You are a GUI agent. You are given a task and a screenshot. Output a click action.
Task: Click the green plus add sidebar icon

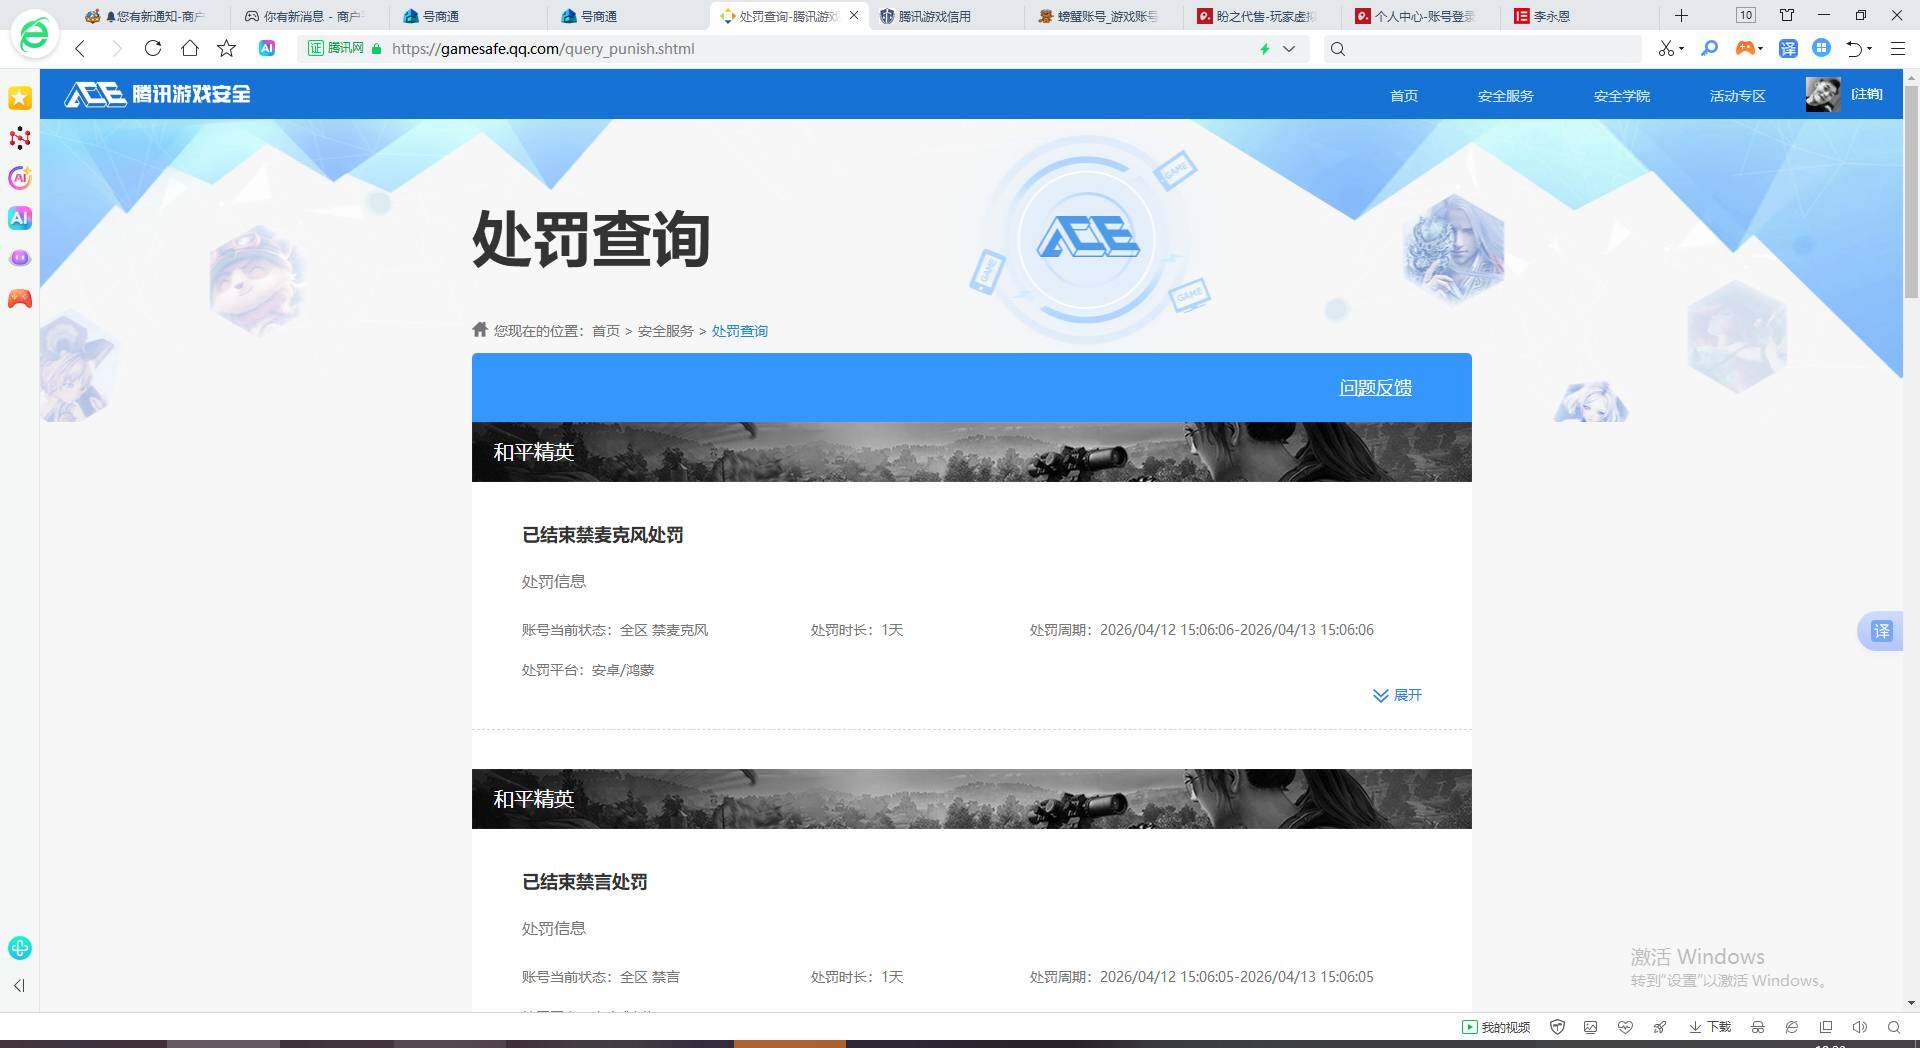click(20, 947)
